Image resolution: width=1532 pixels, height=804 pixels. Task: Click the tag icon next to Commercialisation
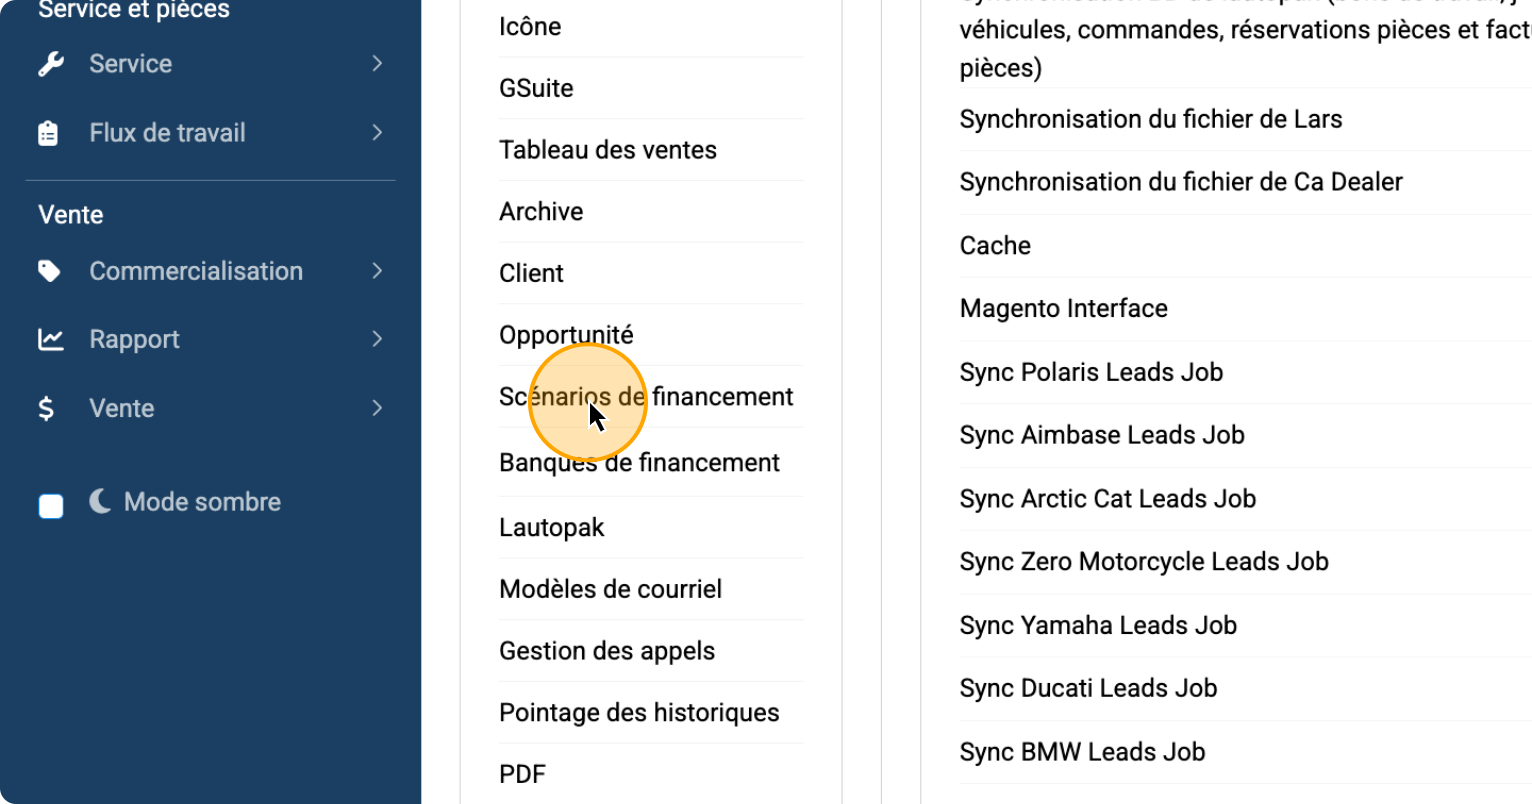point(49,271)
